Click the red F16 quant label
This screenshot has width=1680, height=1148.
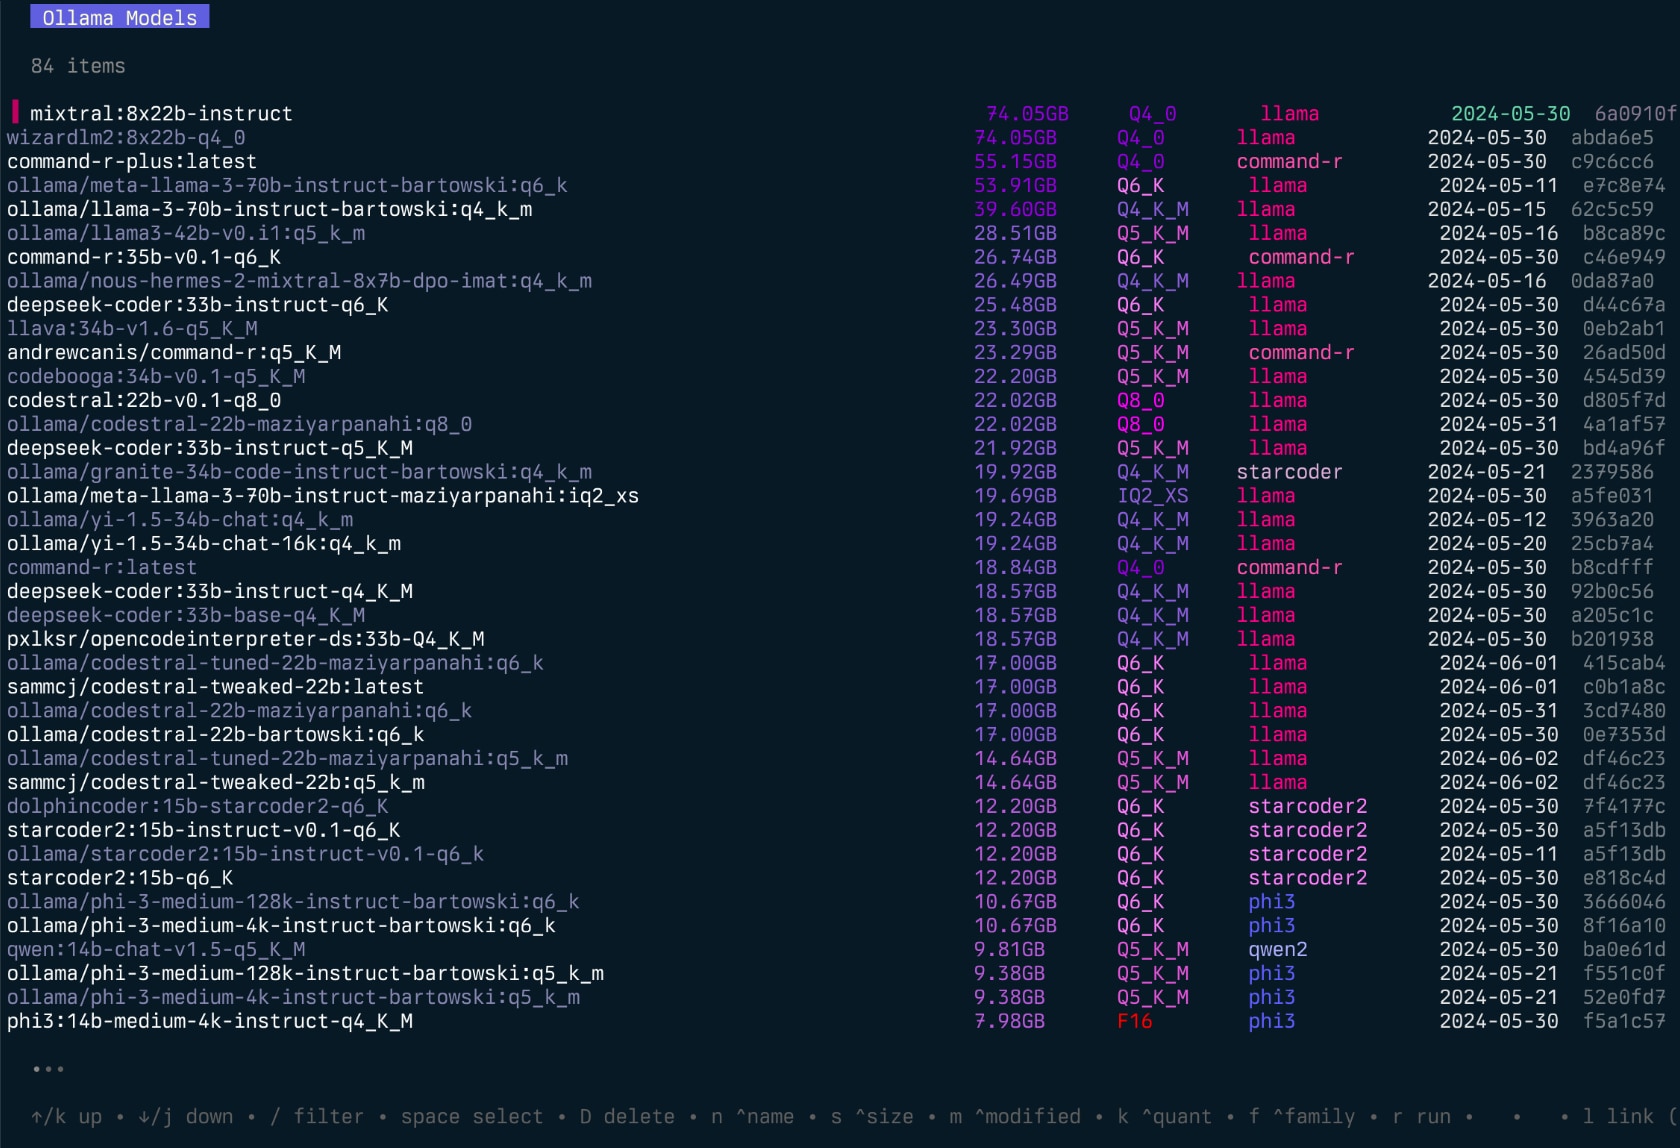1135,1022
